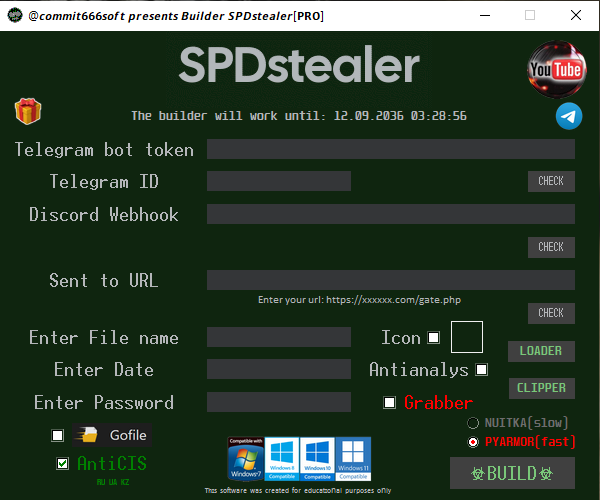600x500 pixels.
Task: Click the Gofile logo button
Action: click(x=112, y=435)
